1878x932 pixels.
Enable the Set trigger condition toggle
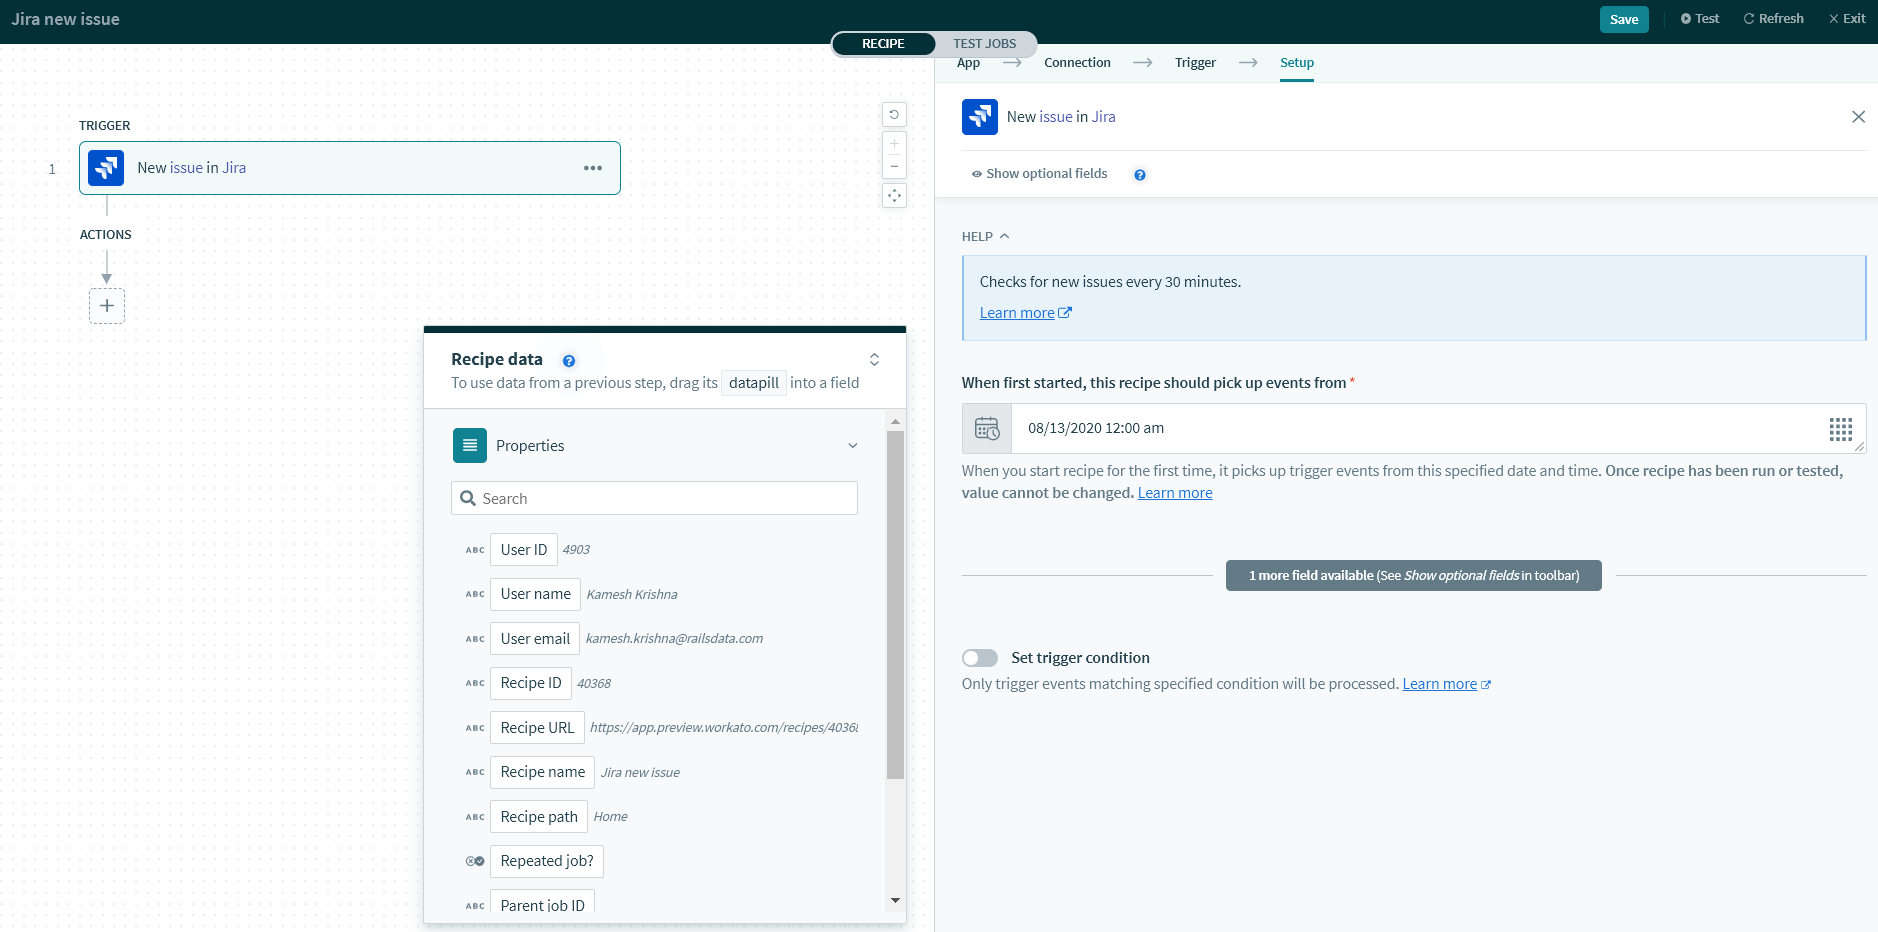pos(980,658)
